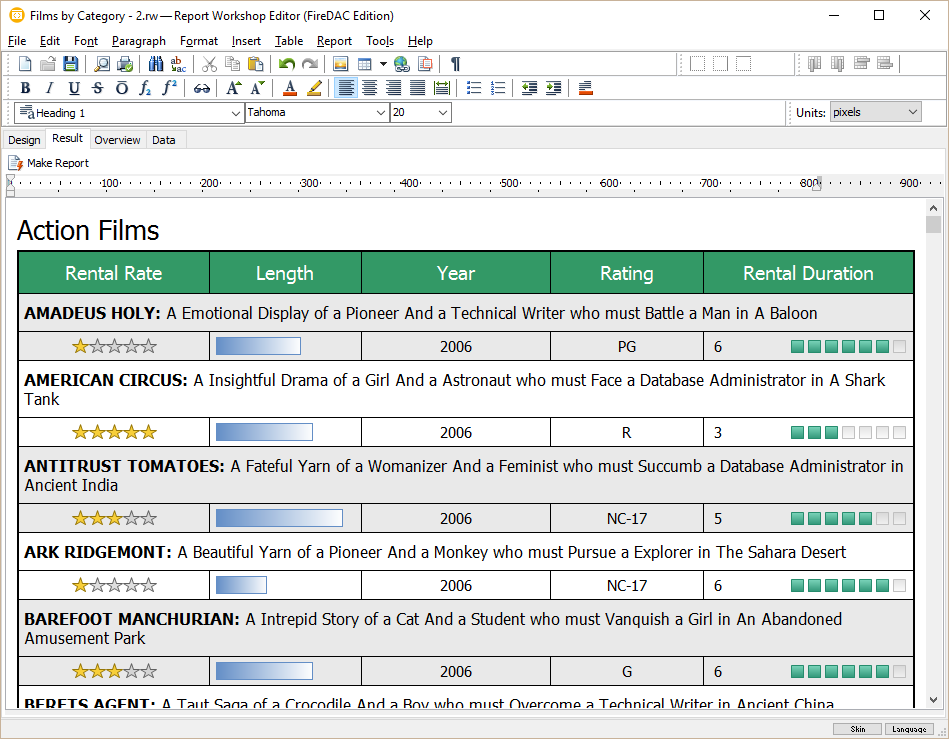The image size is (949, 739).
Task: Click the vertical scrollbar down arrow
Action: (x=933, y=700)
